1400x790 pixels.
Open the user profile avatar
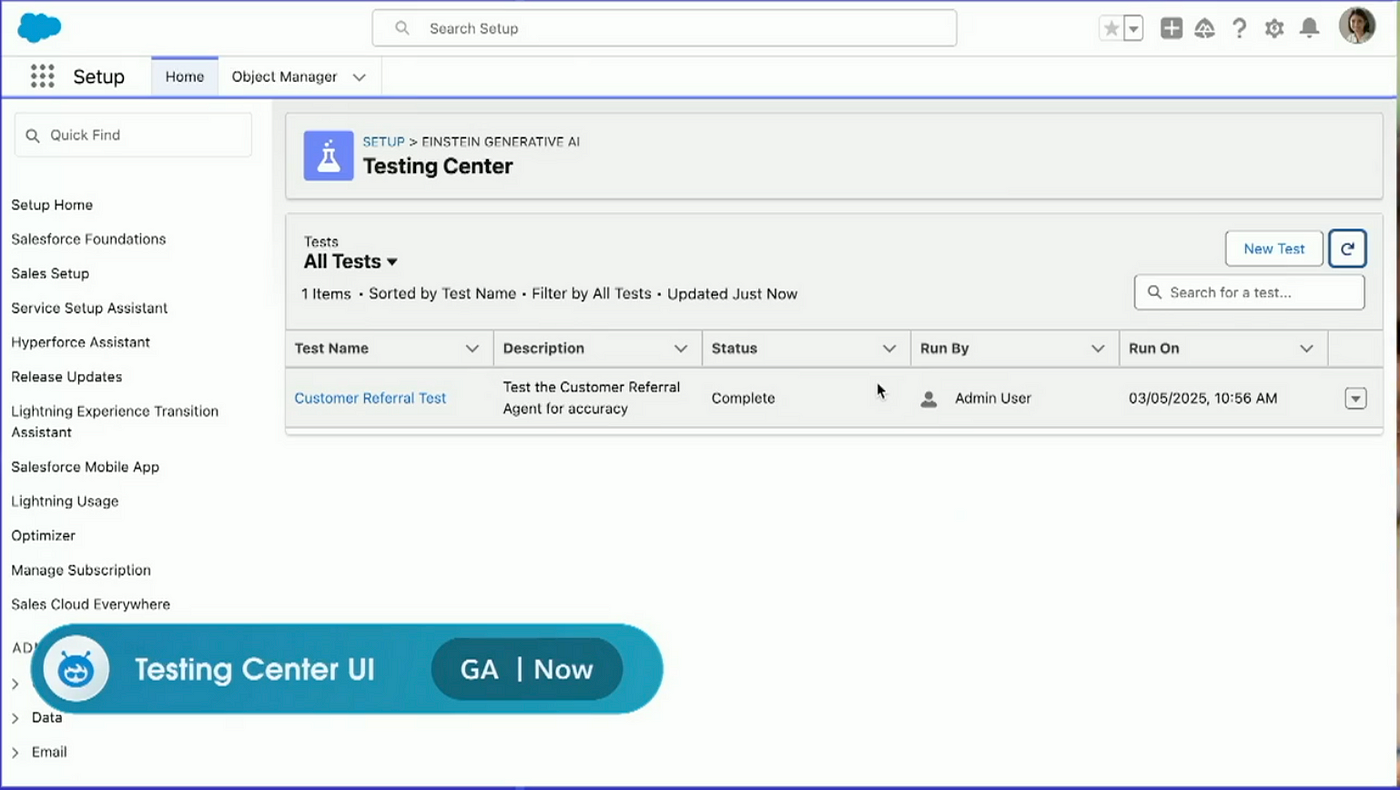click(1357, 27)
